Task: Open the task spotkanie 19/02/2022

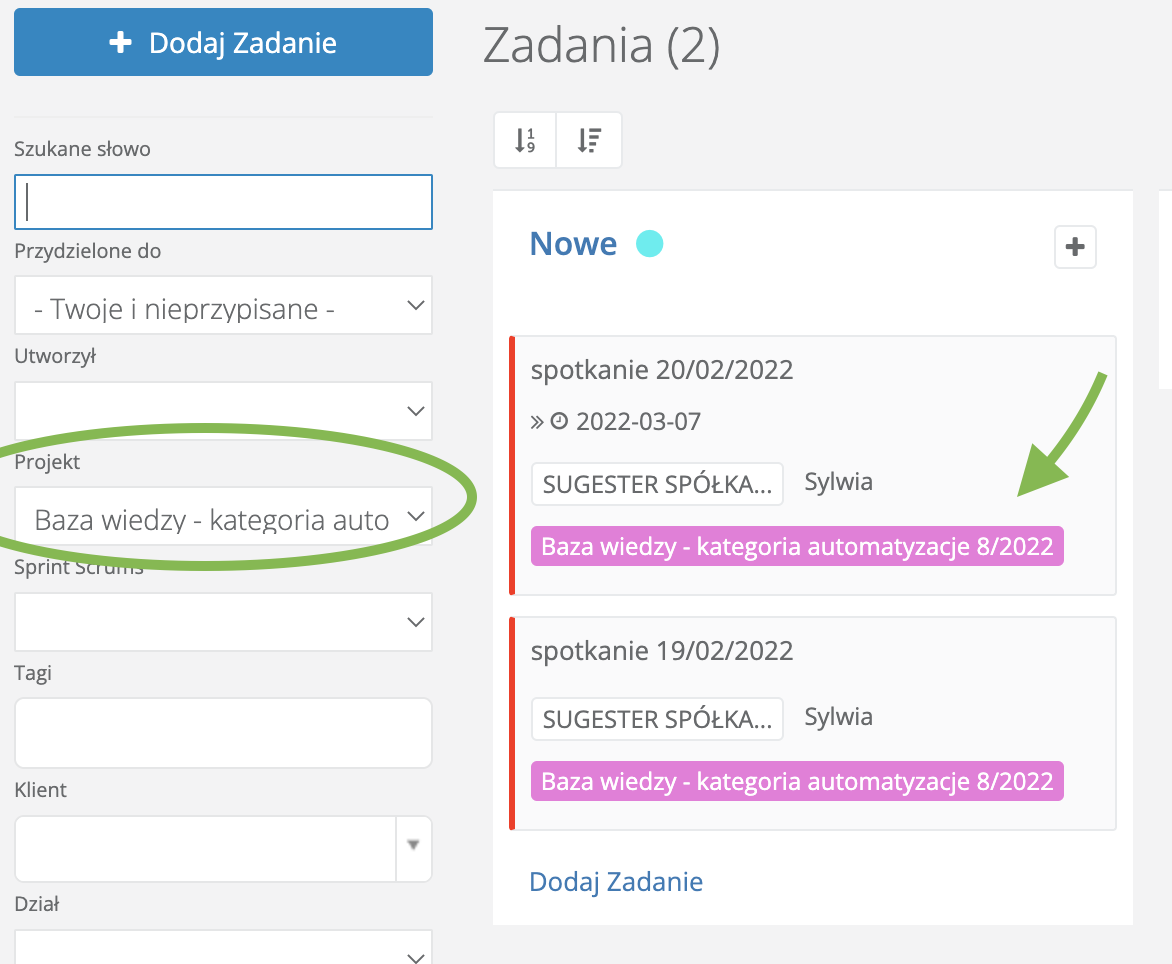Action: (x=662, y=651)
